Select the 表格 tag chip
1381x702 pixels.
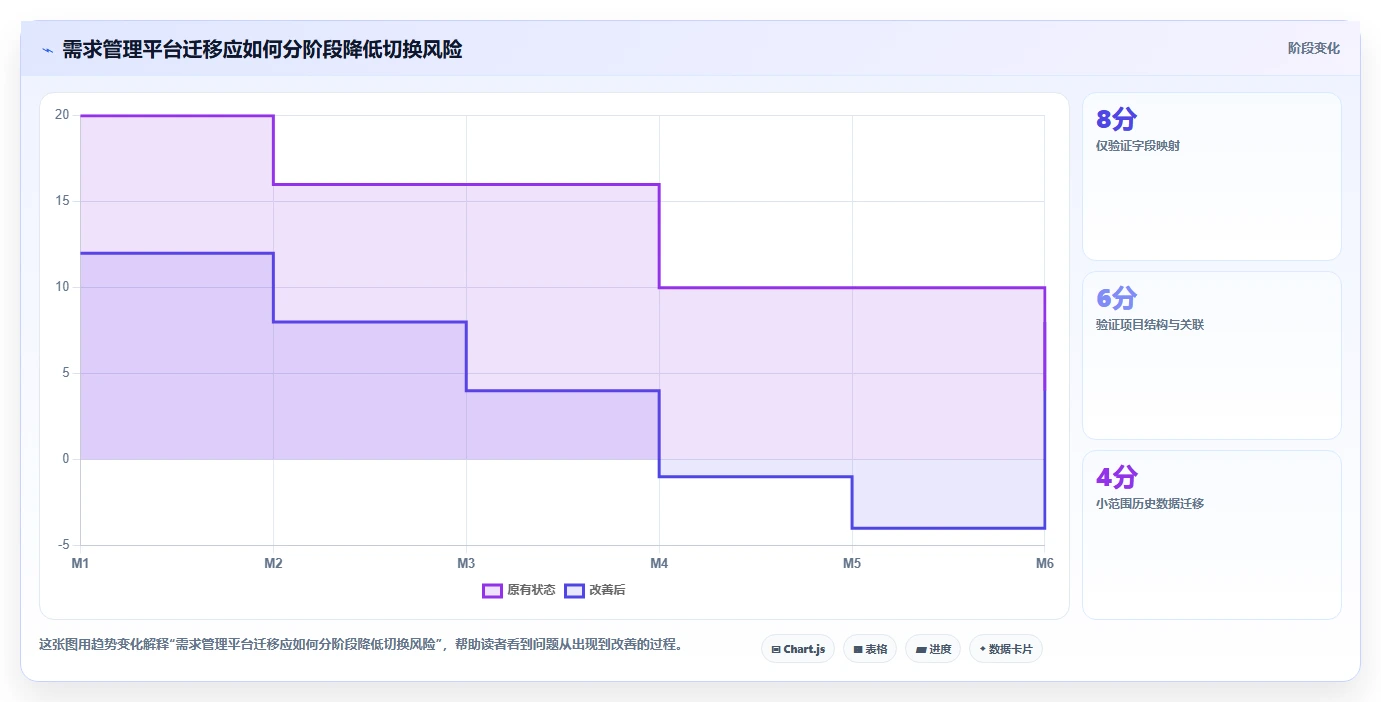coord(870,649)
